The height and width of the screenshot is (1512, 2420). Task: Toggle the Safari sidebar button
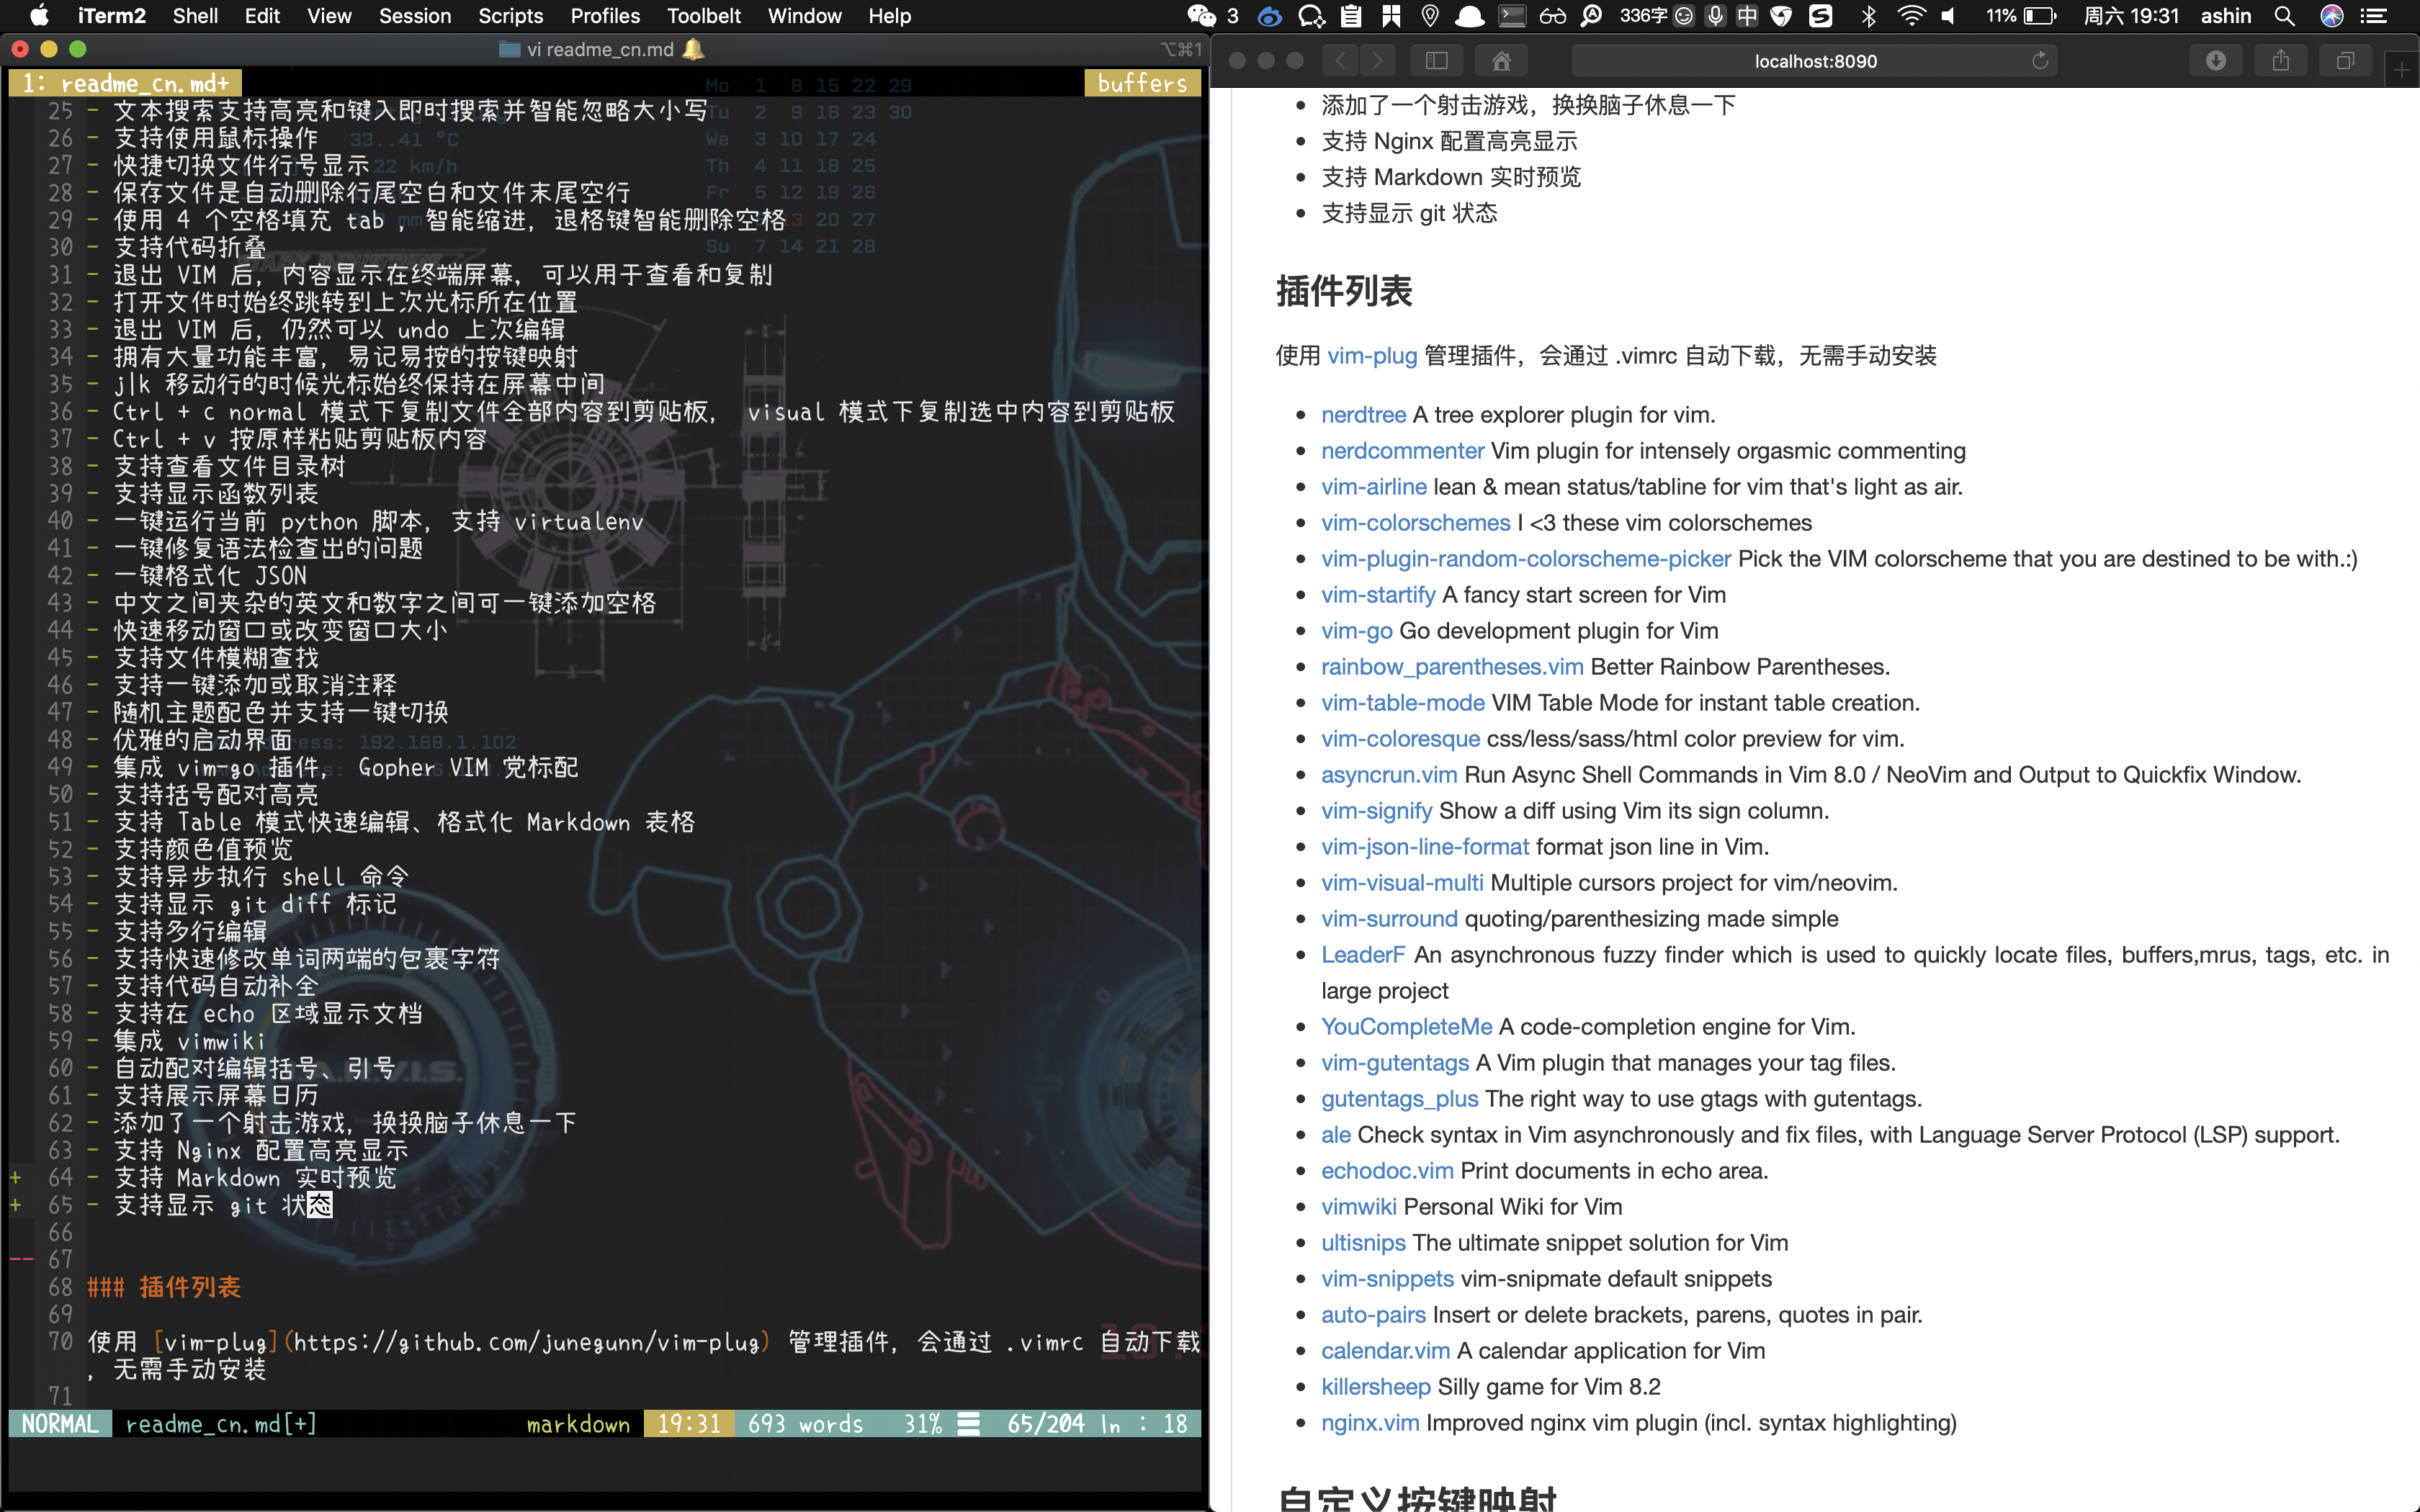click(1436, 61)
